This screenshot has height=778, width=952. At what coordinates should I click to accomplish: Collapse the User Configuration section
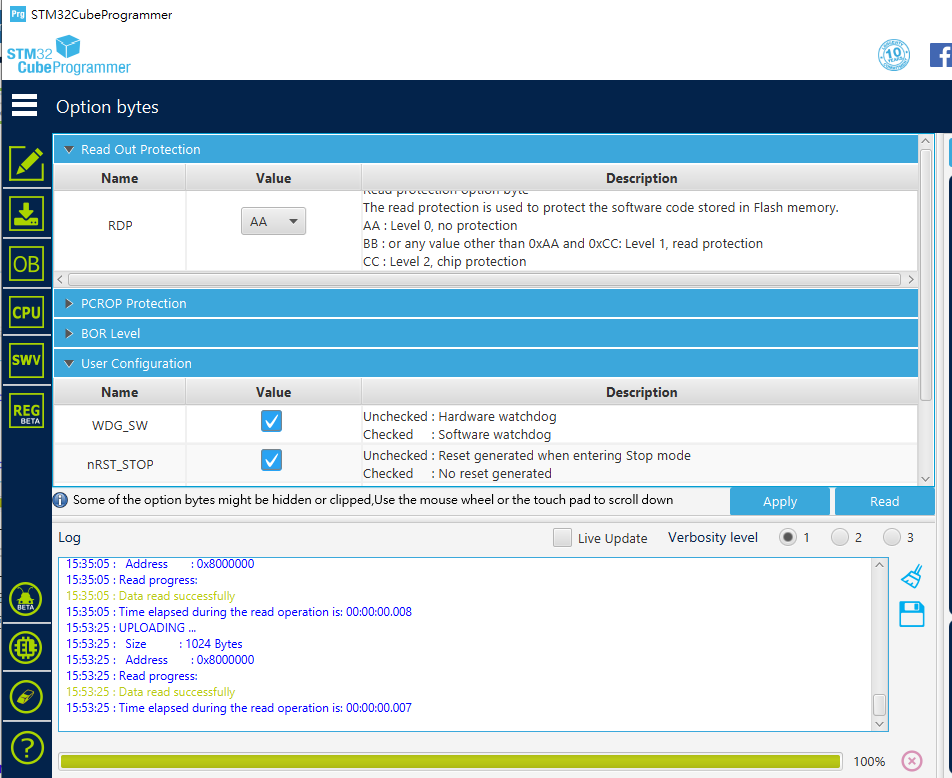[x=486, y=363]
